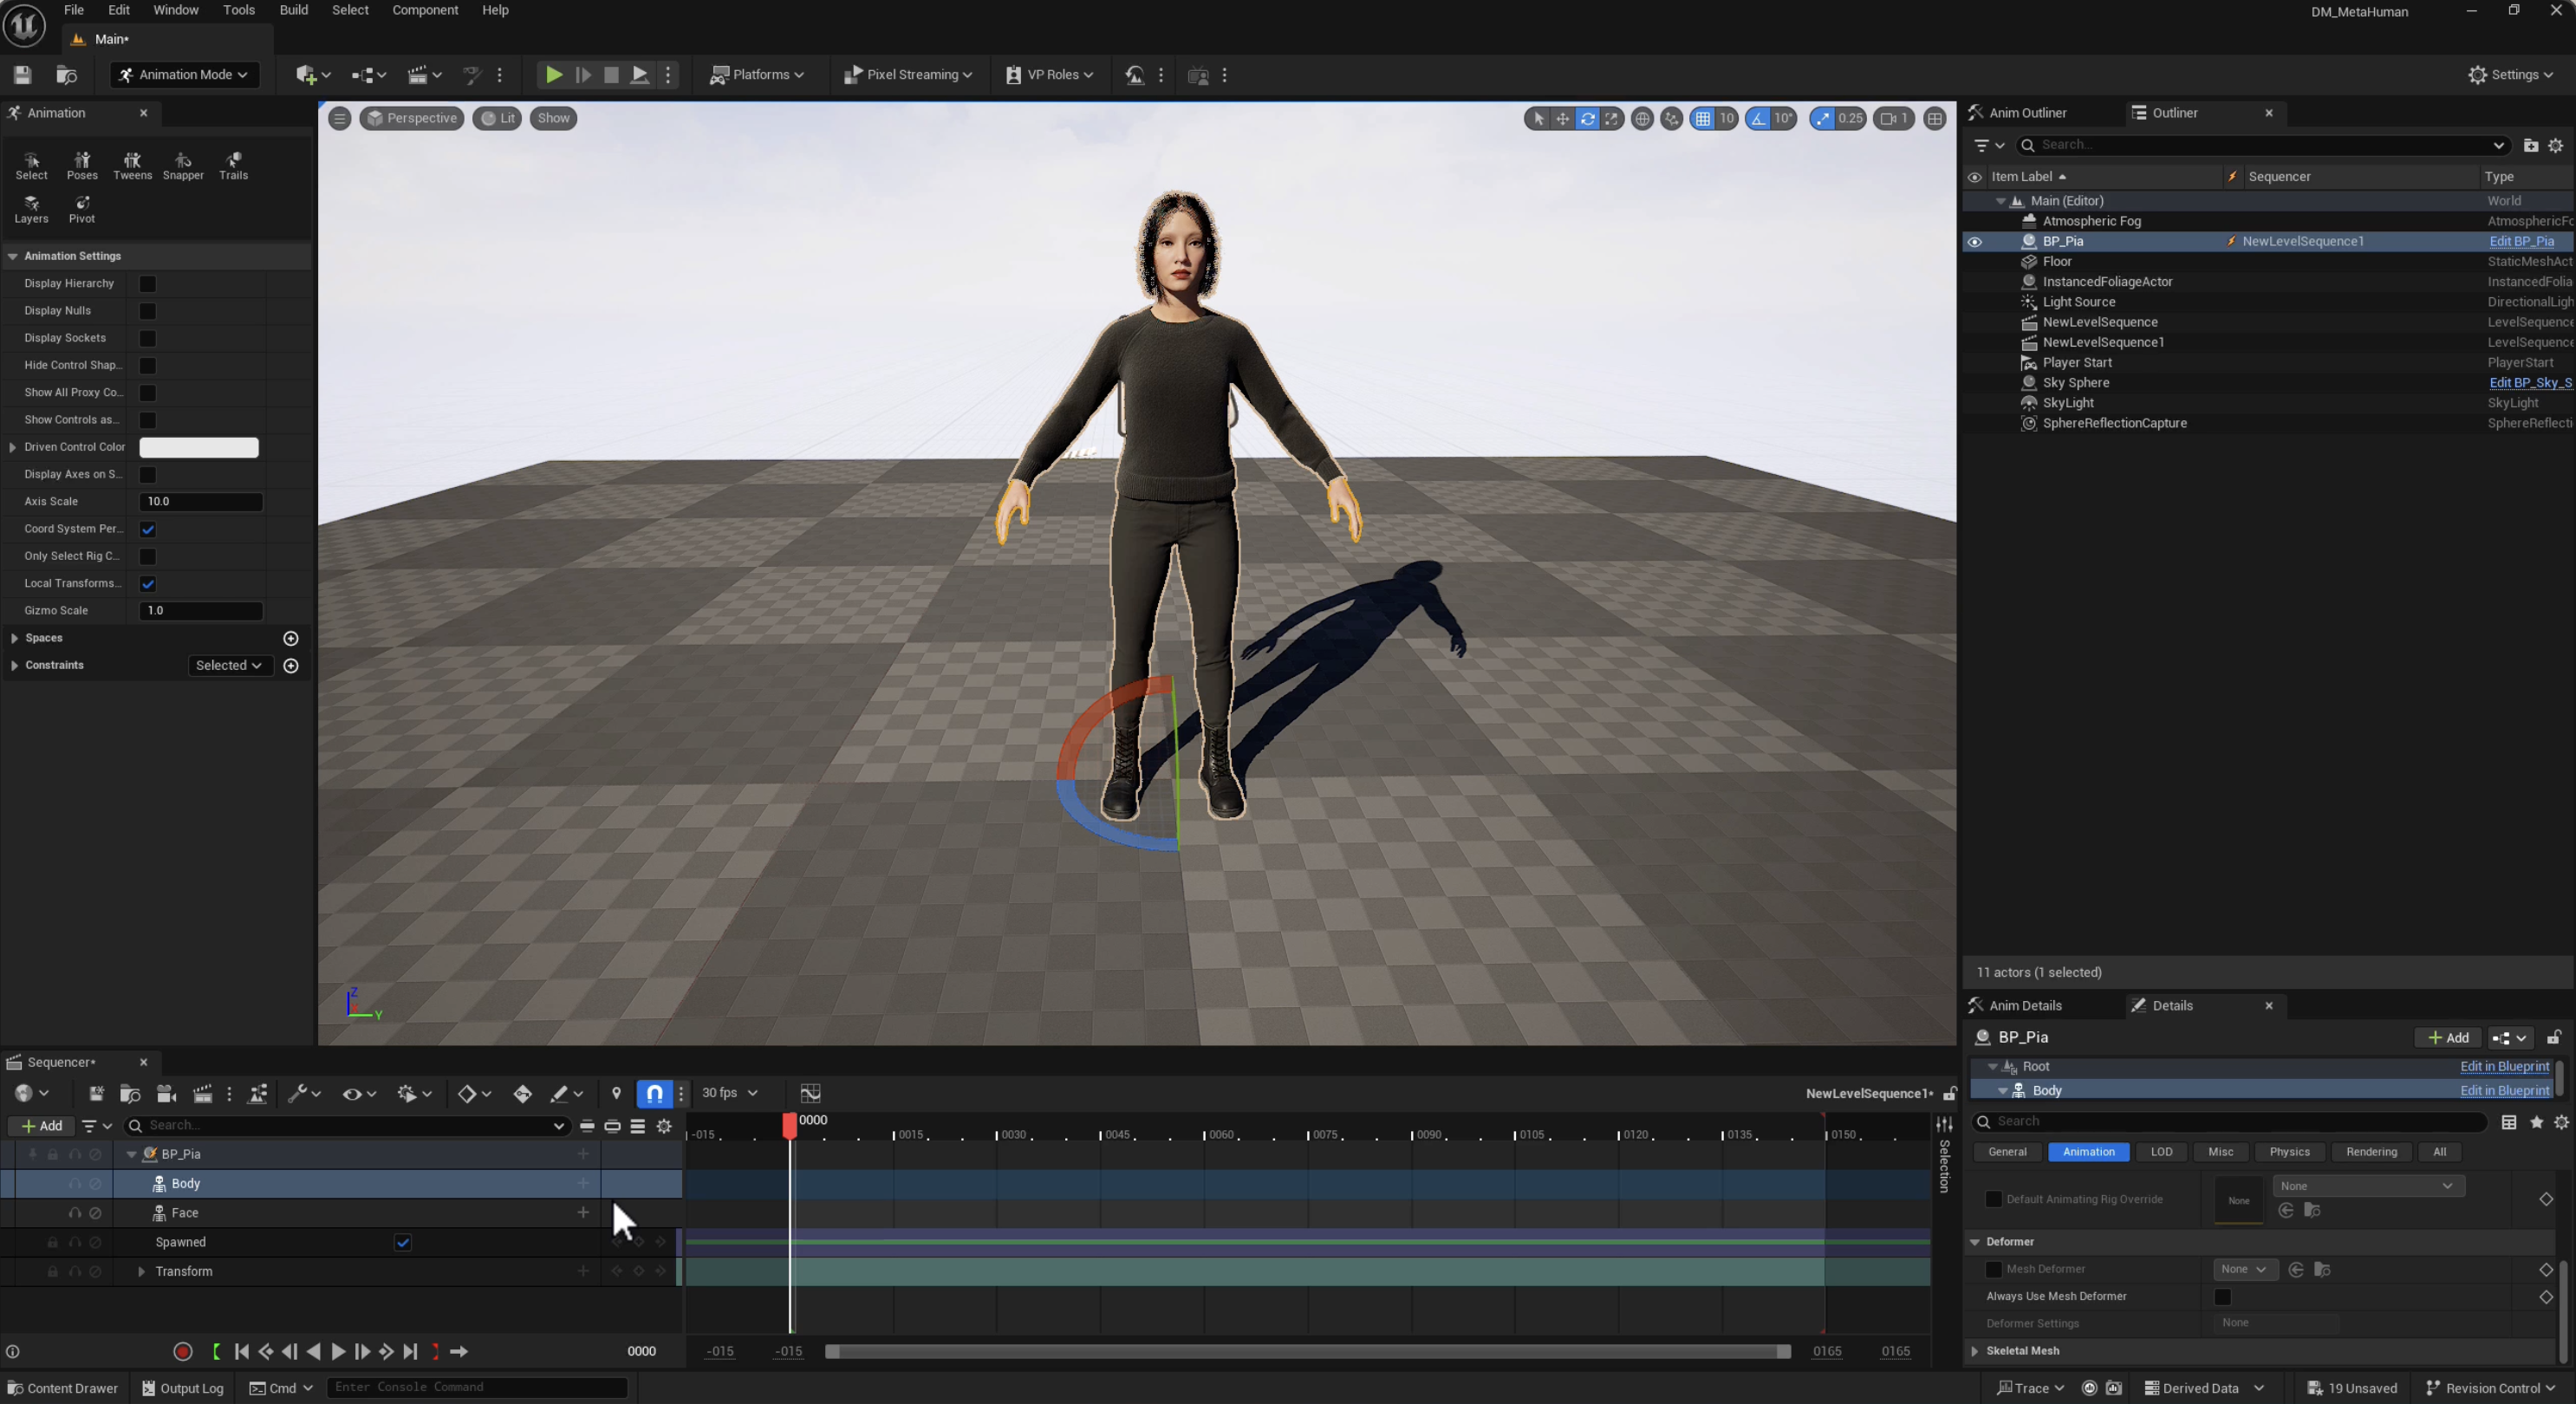This screenshot has height=1404, width=2576.
Task: Open the Trails tool
Action: tap(233, 165)
